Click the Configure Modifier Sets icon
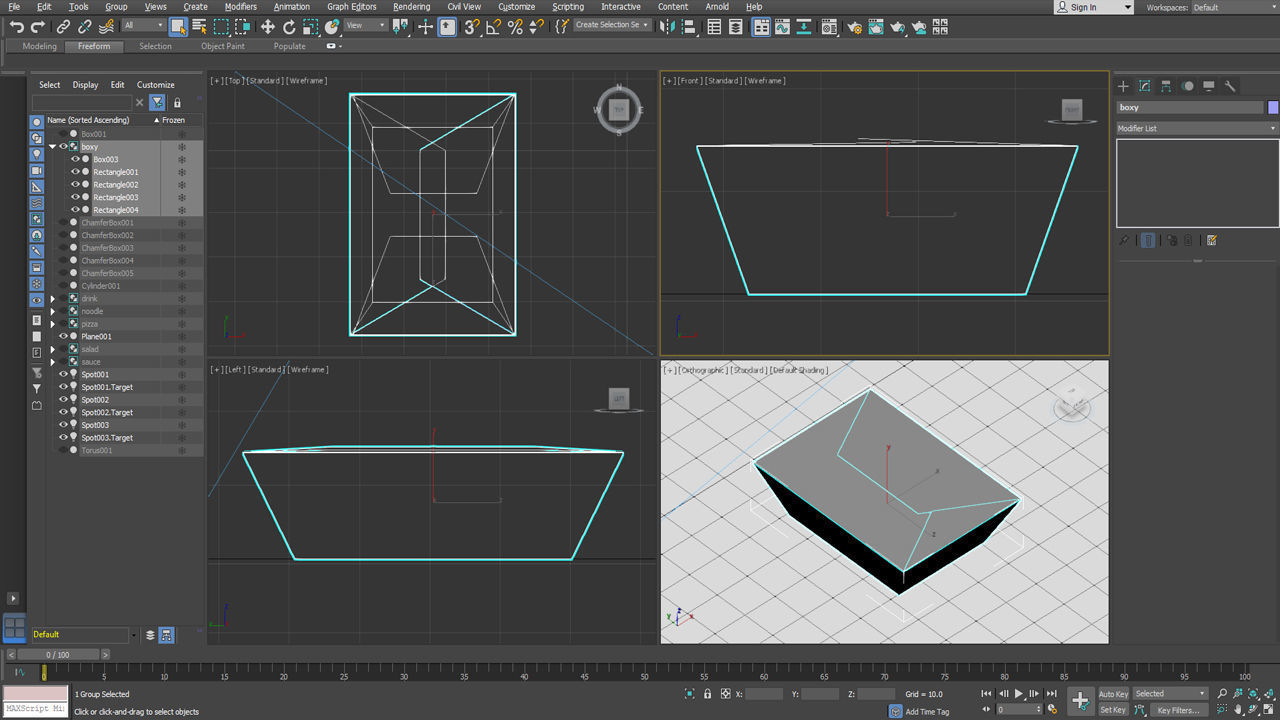 pos(1211,240)
